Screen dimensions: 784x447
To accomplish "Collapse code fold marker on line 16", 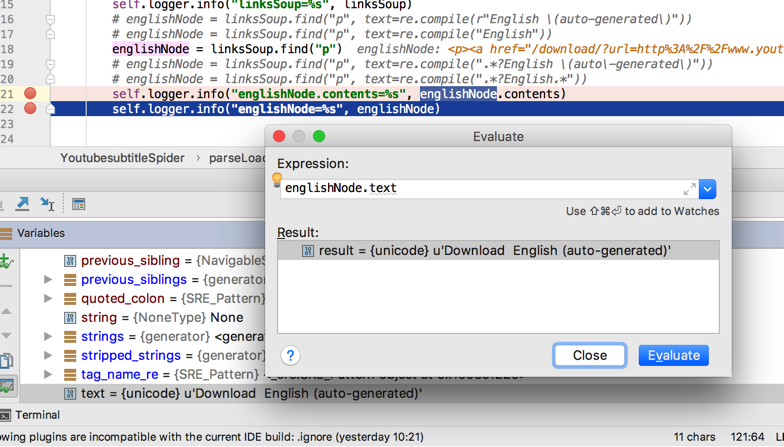I will pyautogui.click(x=50, y=20).
